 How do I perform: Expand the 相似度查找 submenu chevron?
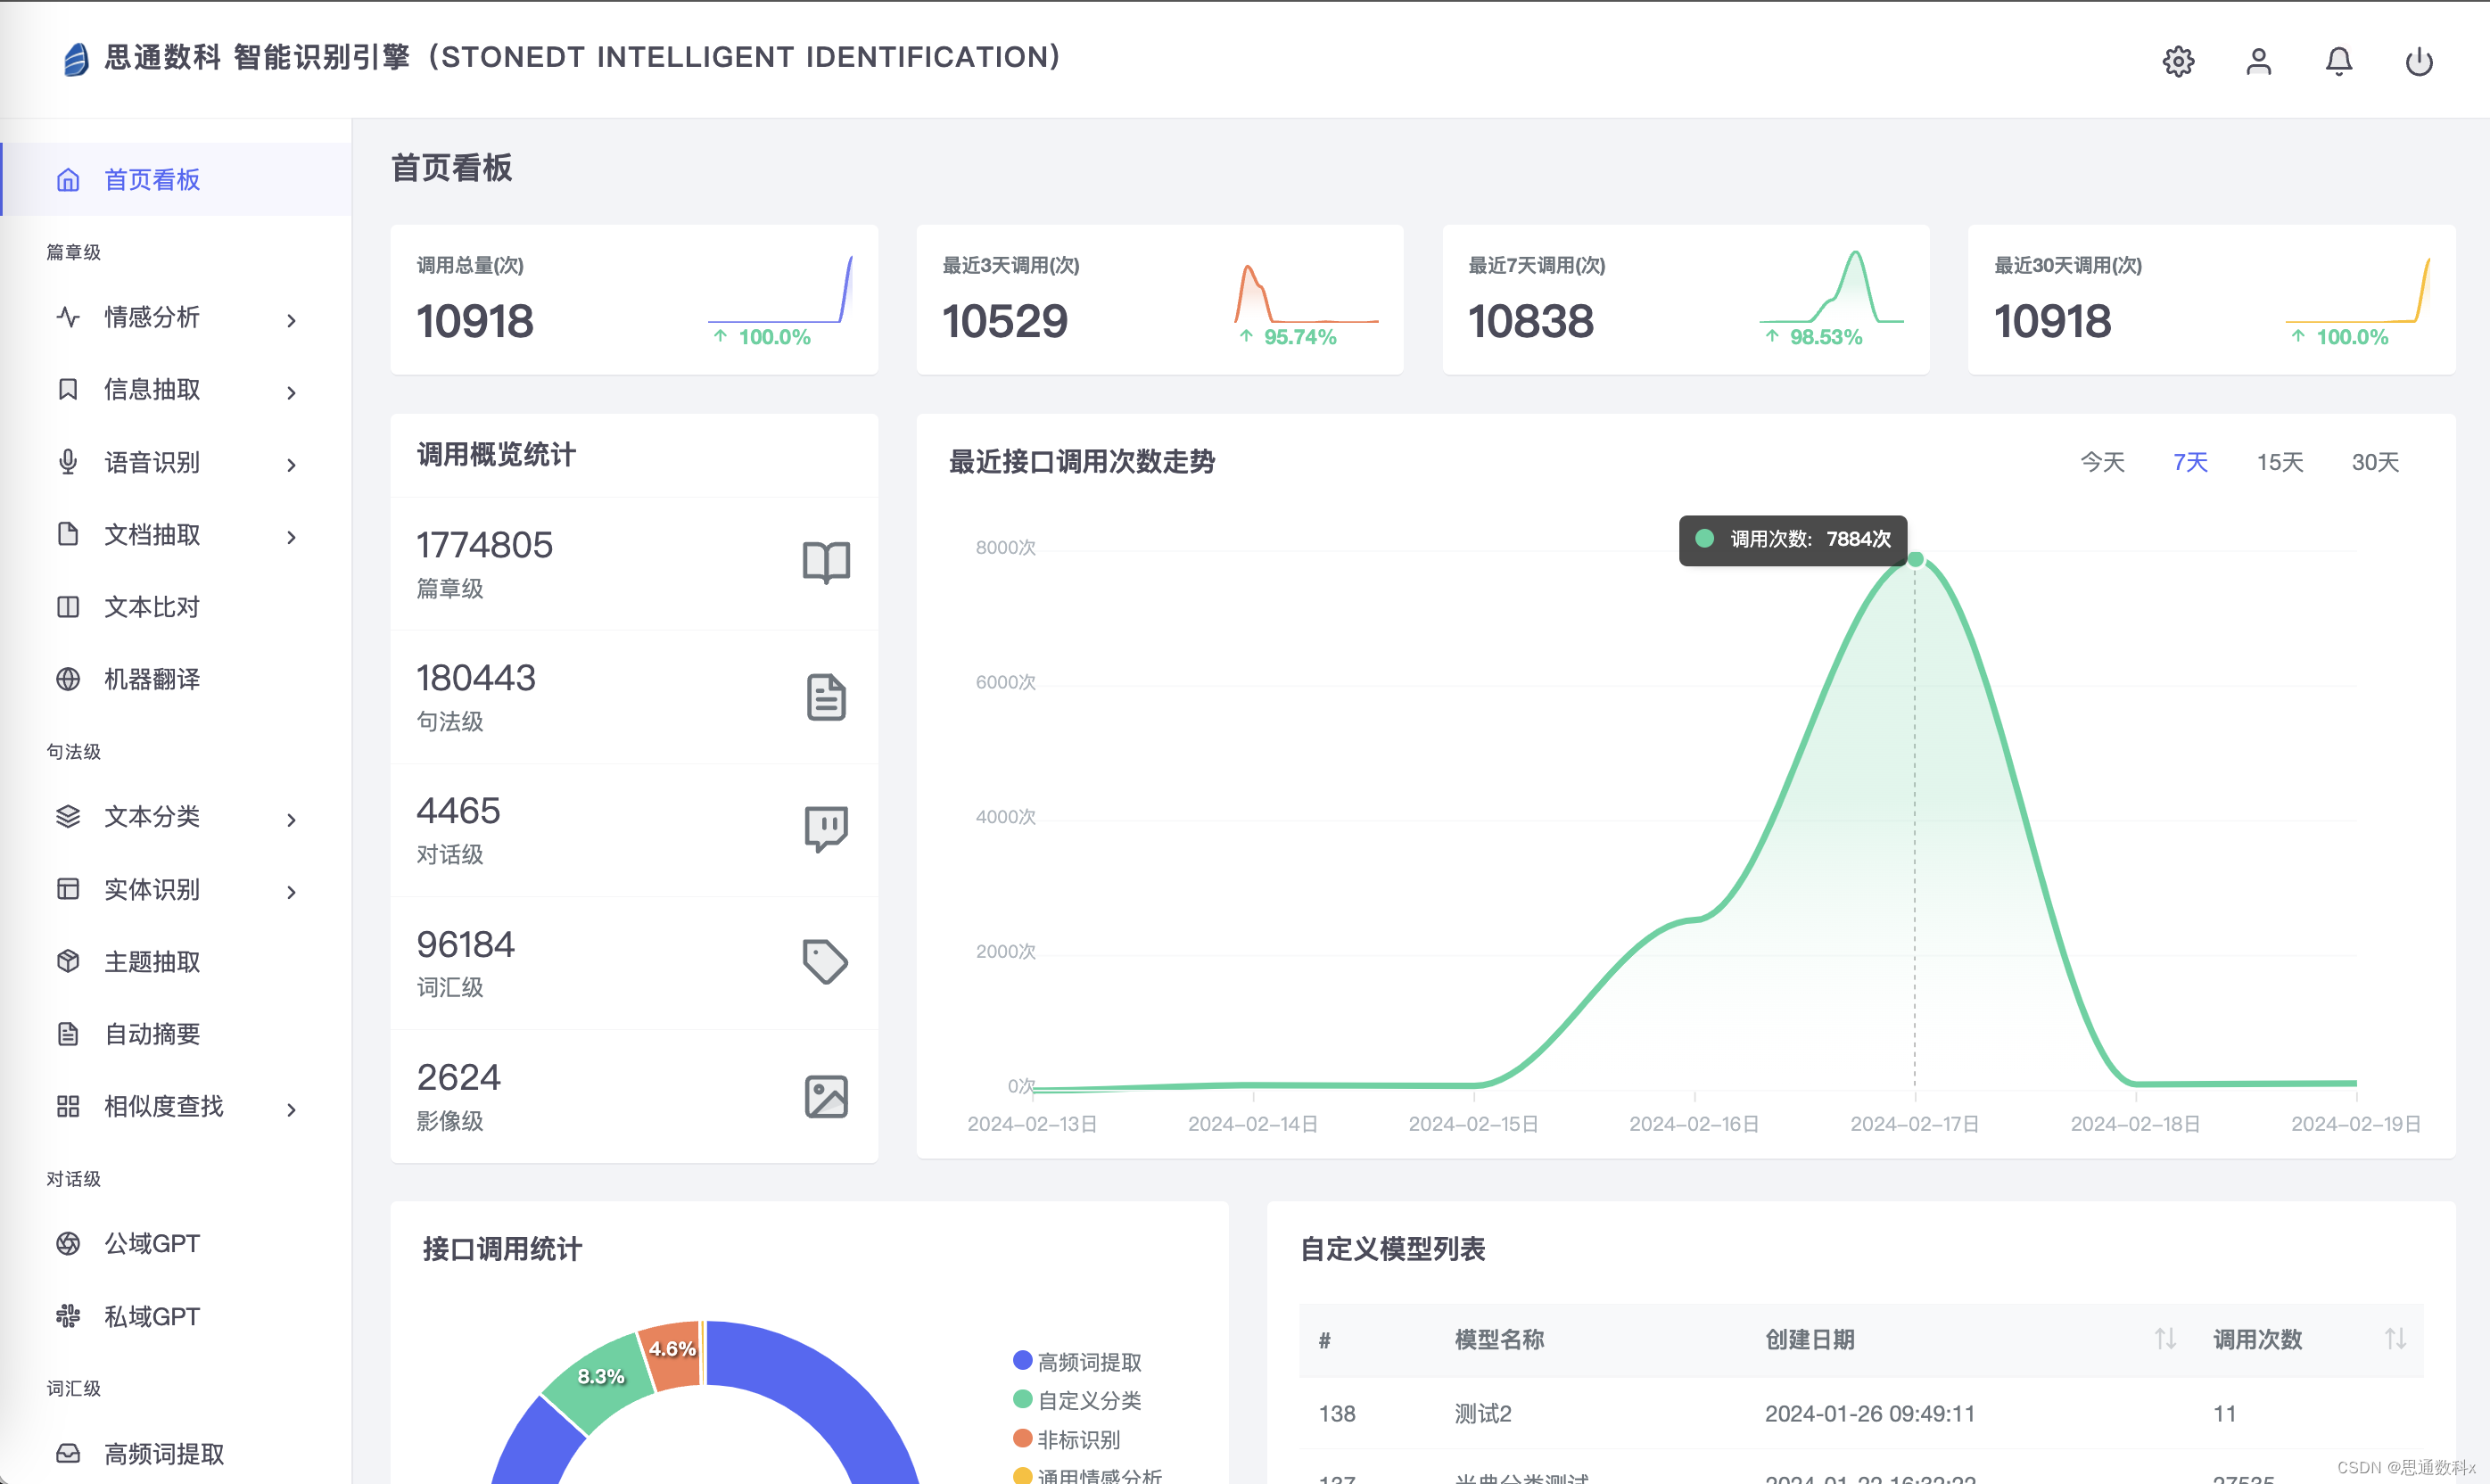291,1109
